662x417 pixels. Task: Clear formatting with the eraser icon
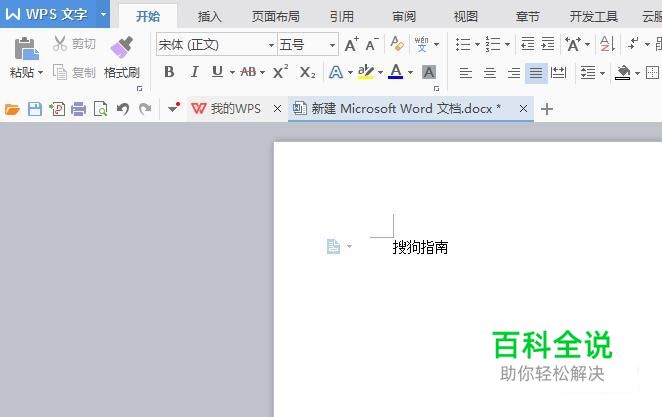pyautogui.click(x=397, y=44)
